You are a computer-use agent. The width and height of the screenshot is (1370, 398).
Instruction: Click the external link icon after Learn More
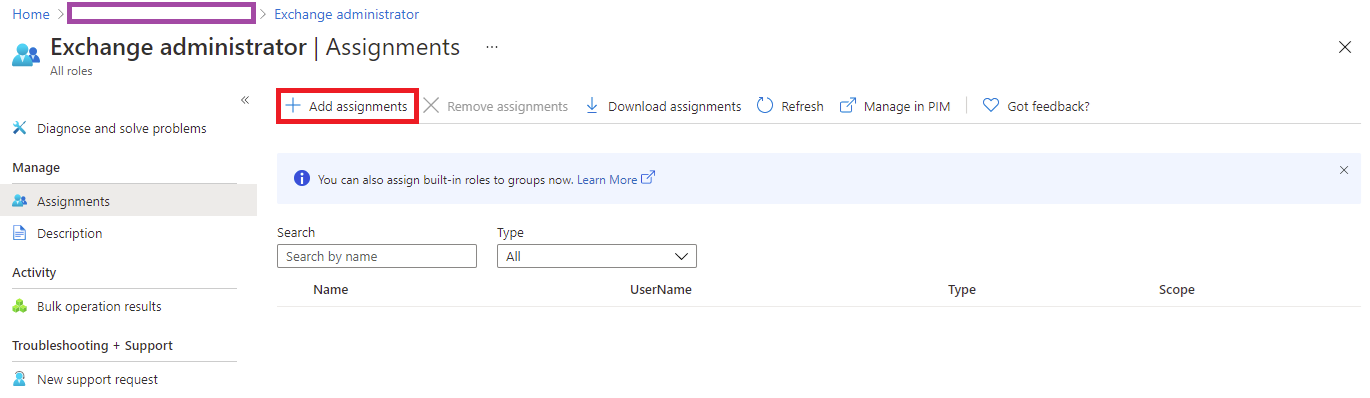(648, 178)
